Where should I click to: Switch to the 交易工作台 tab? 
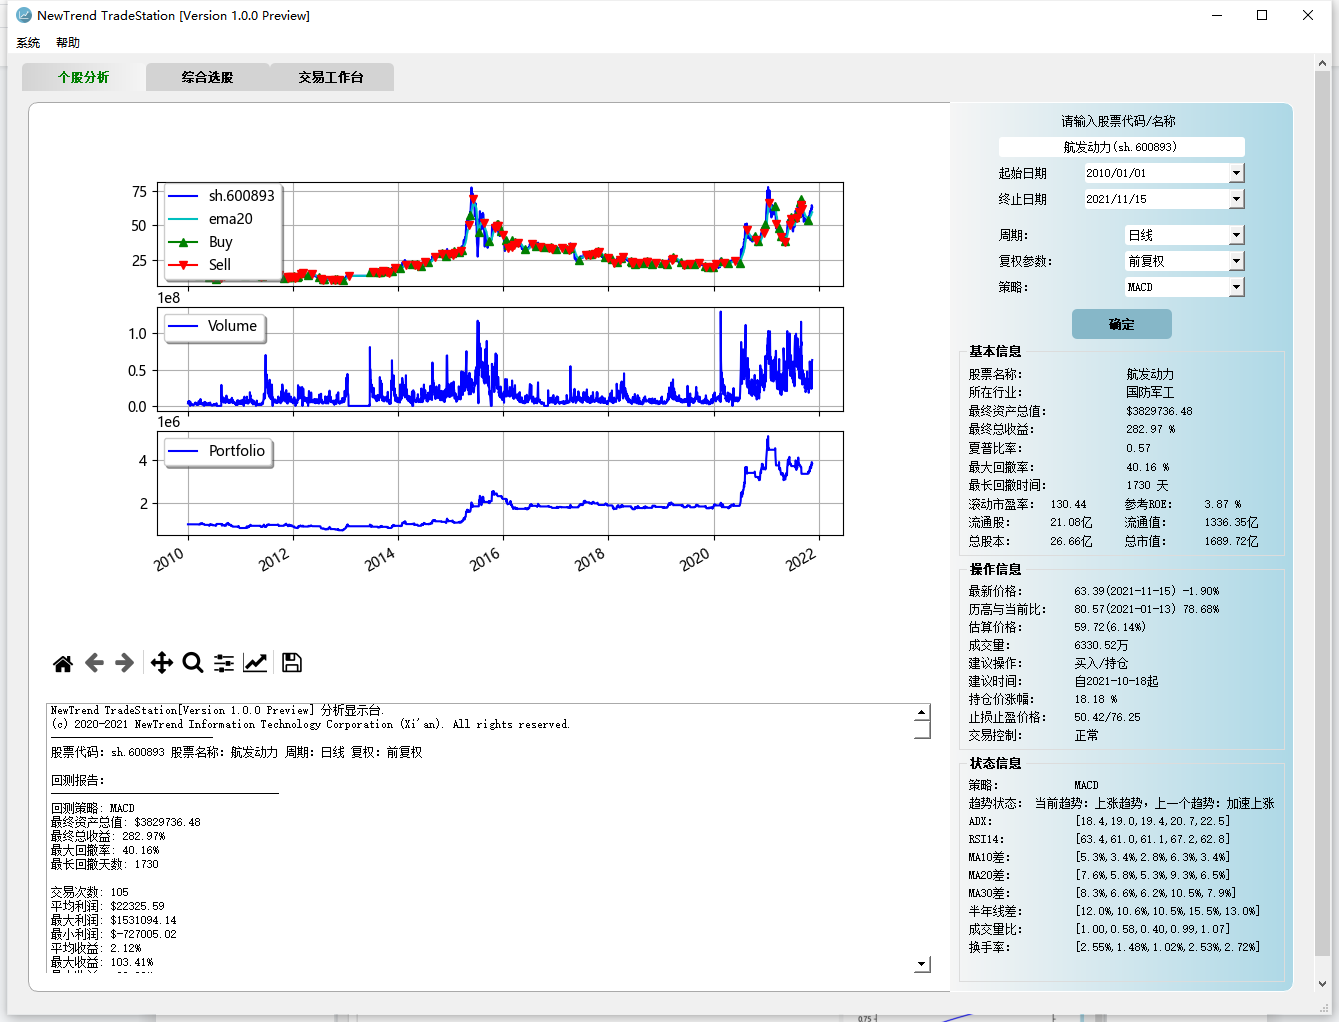coord(331,77)
